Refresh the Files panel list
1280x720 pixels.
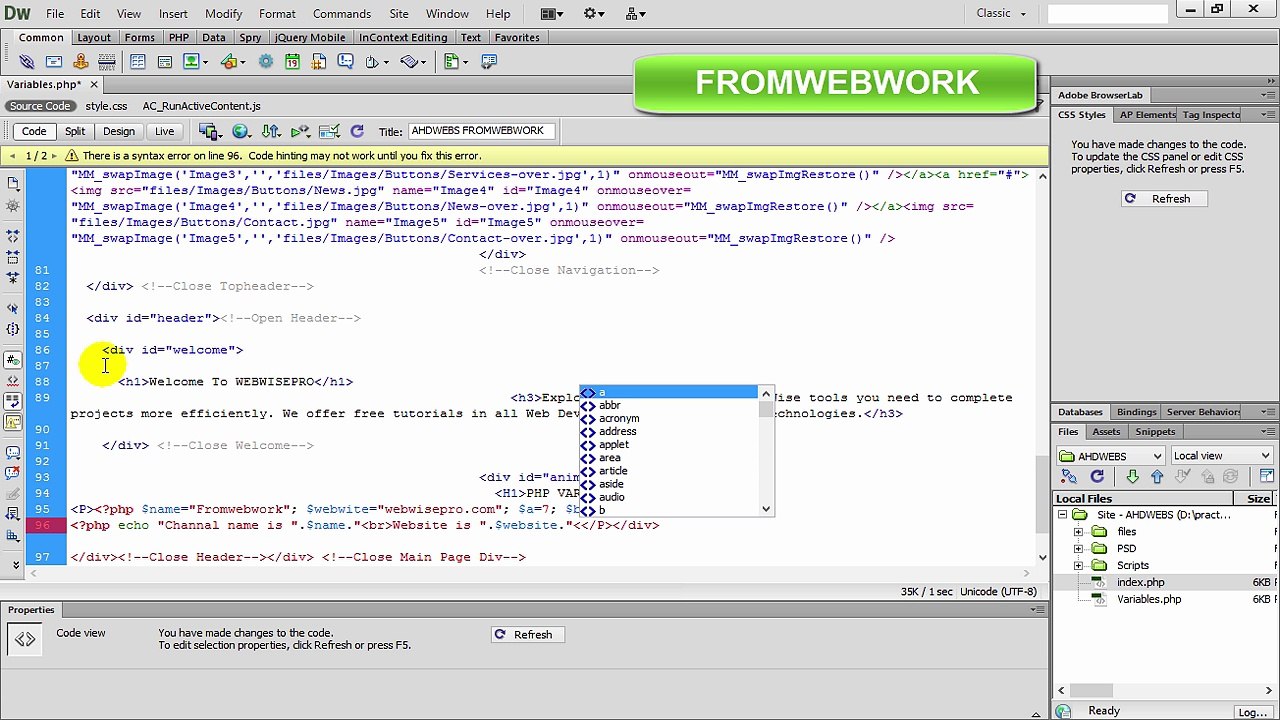1097,478
